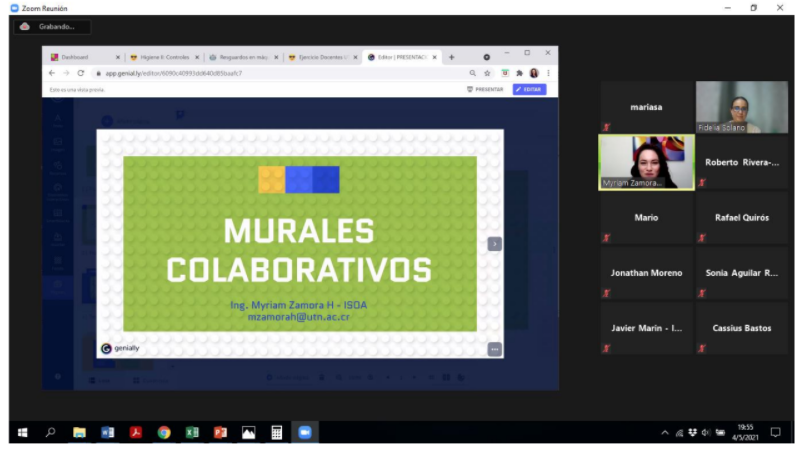The height and width of the screenshot is (450, 803).
Task: Open the Chrome extensions puzzle icon
Action: (x=519, y=73)
